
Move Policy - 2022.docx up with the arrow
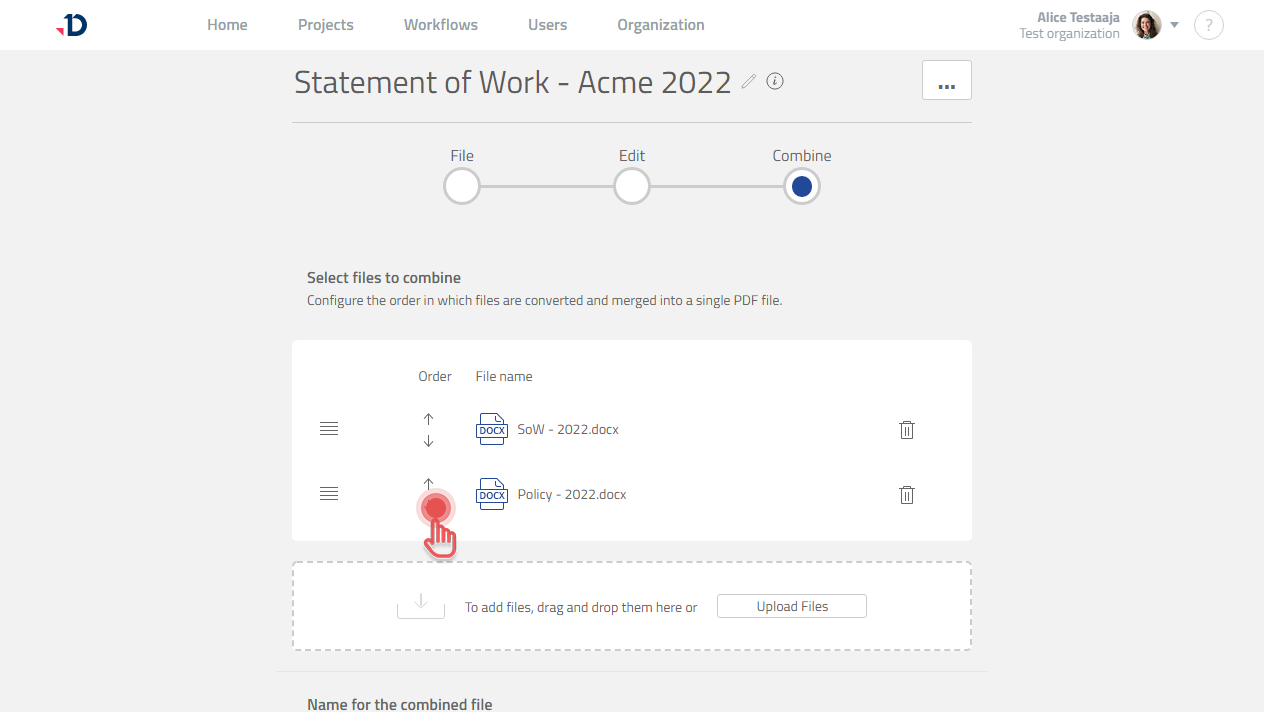(x=428, y=484)
